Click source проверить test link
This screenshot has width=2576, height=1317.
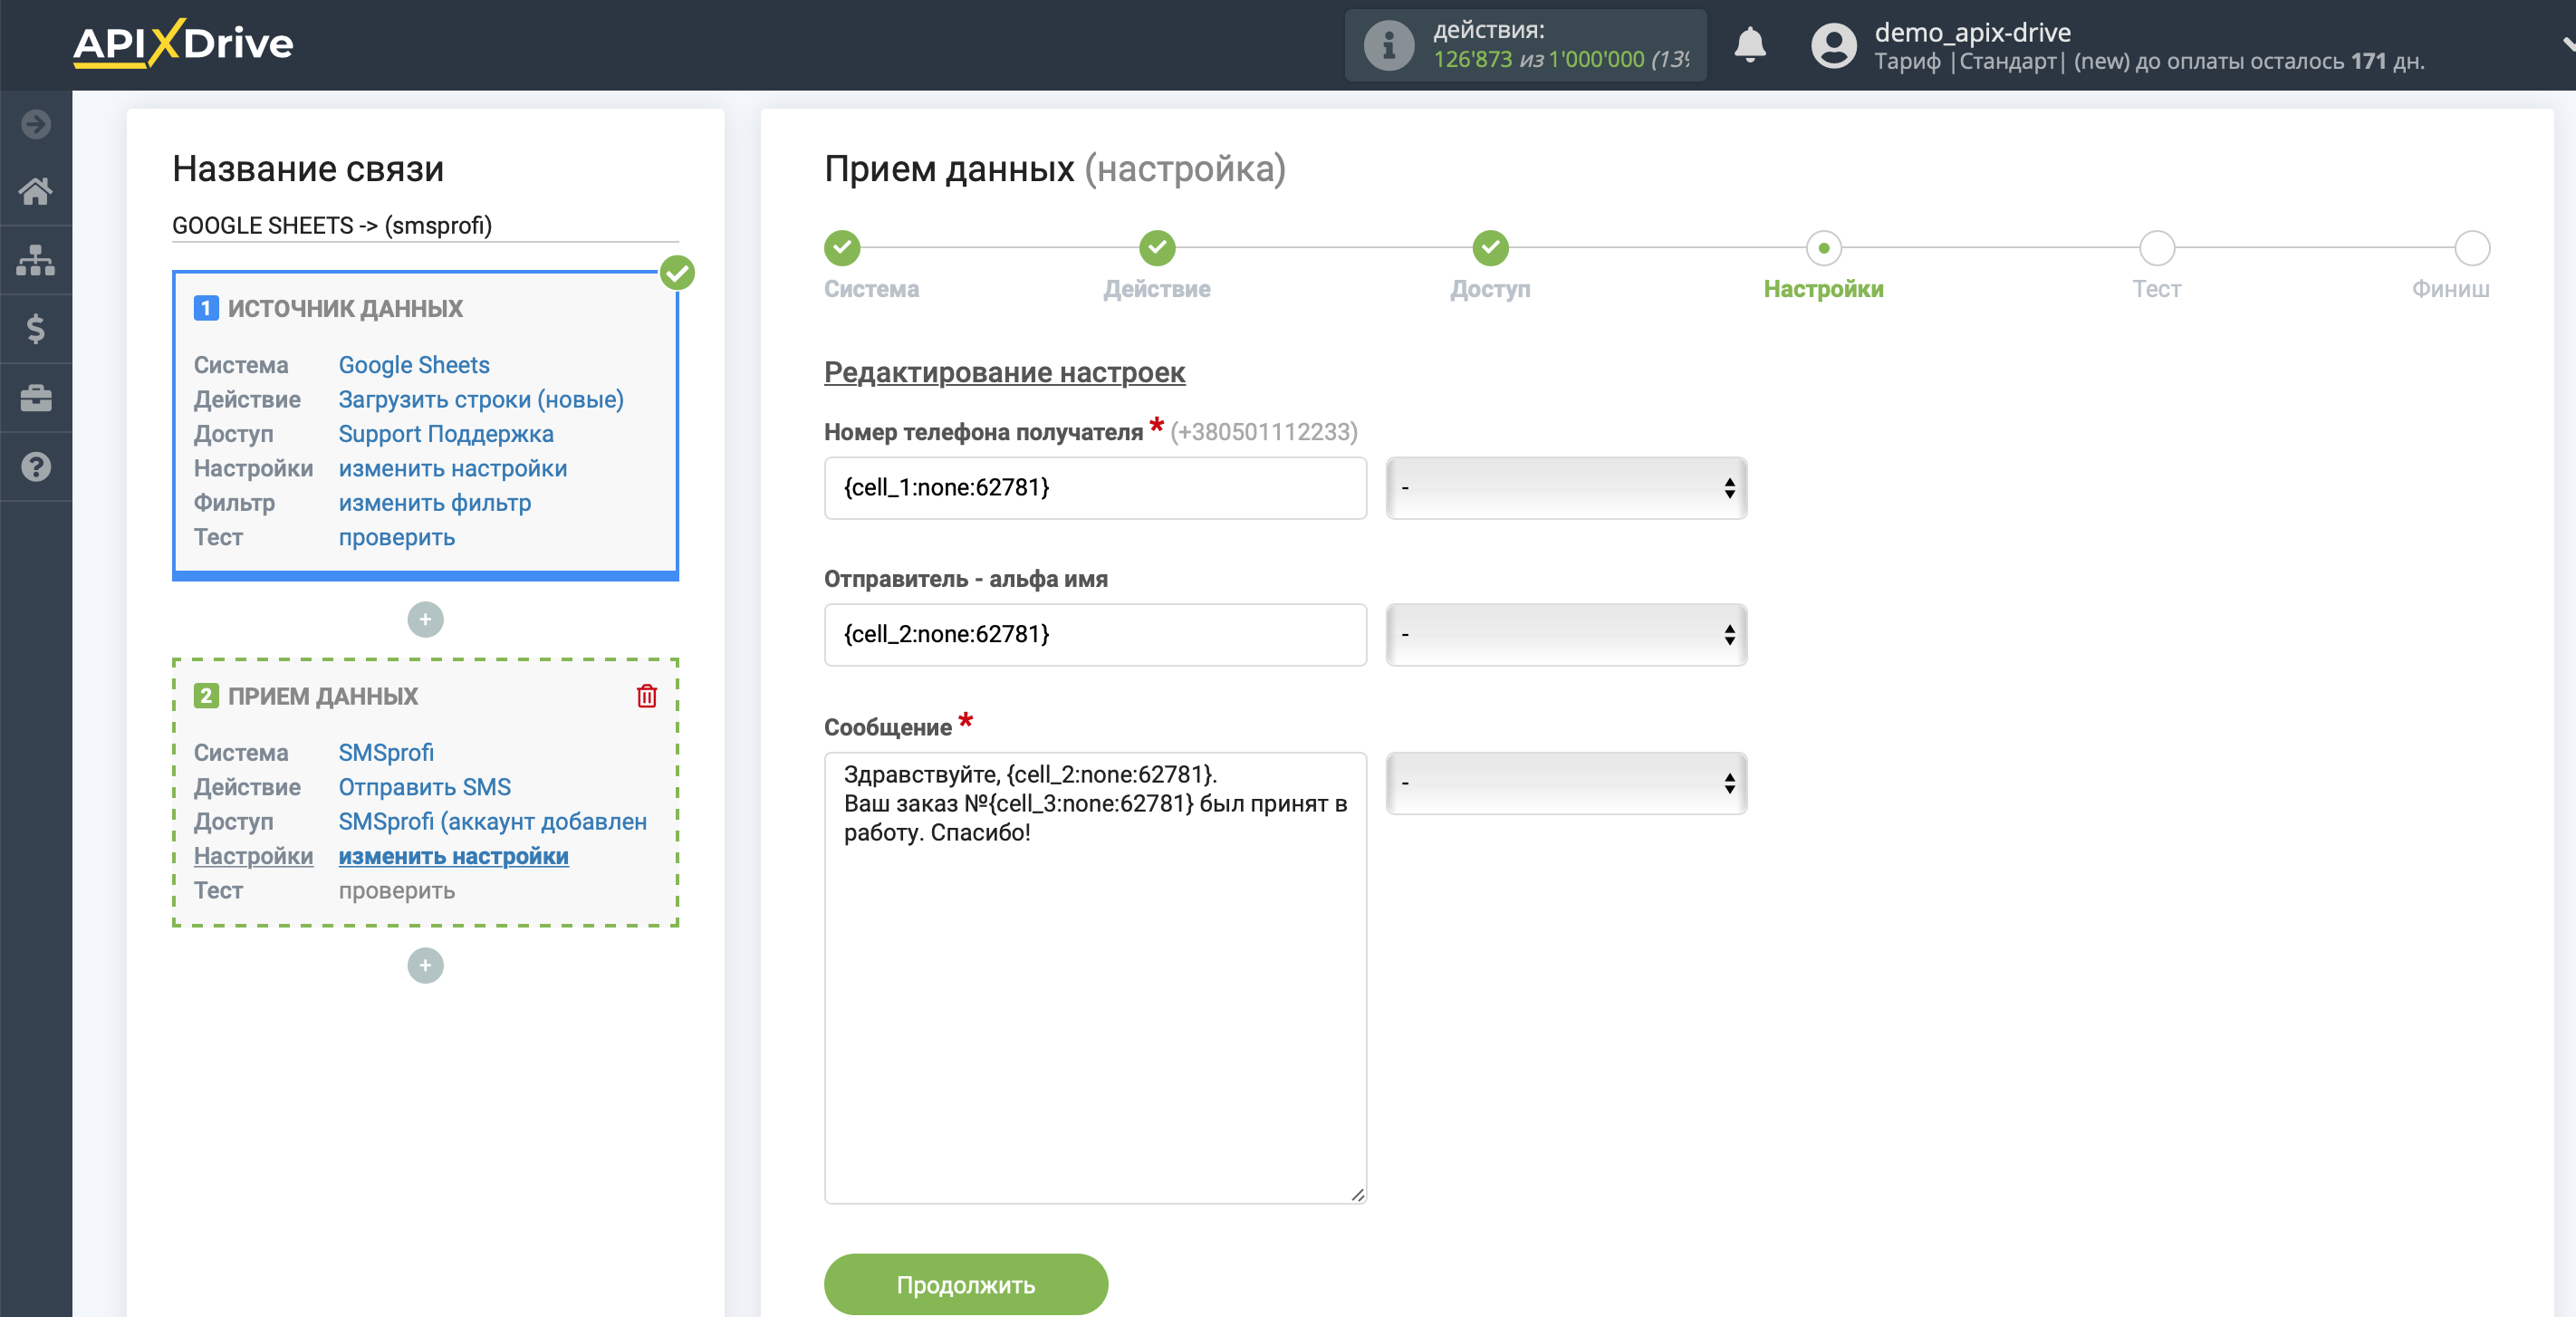(397, 538)
